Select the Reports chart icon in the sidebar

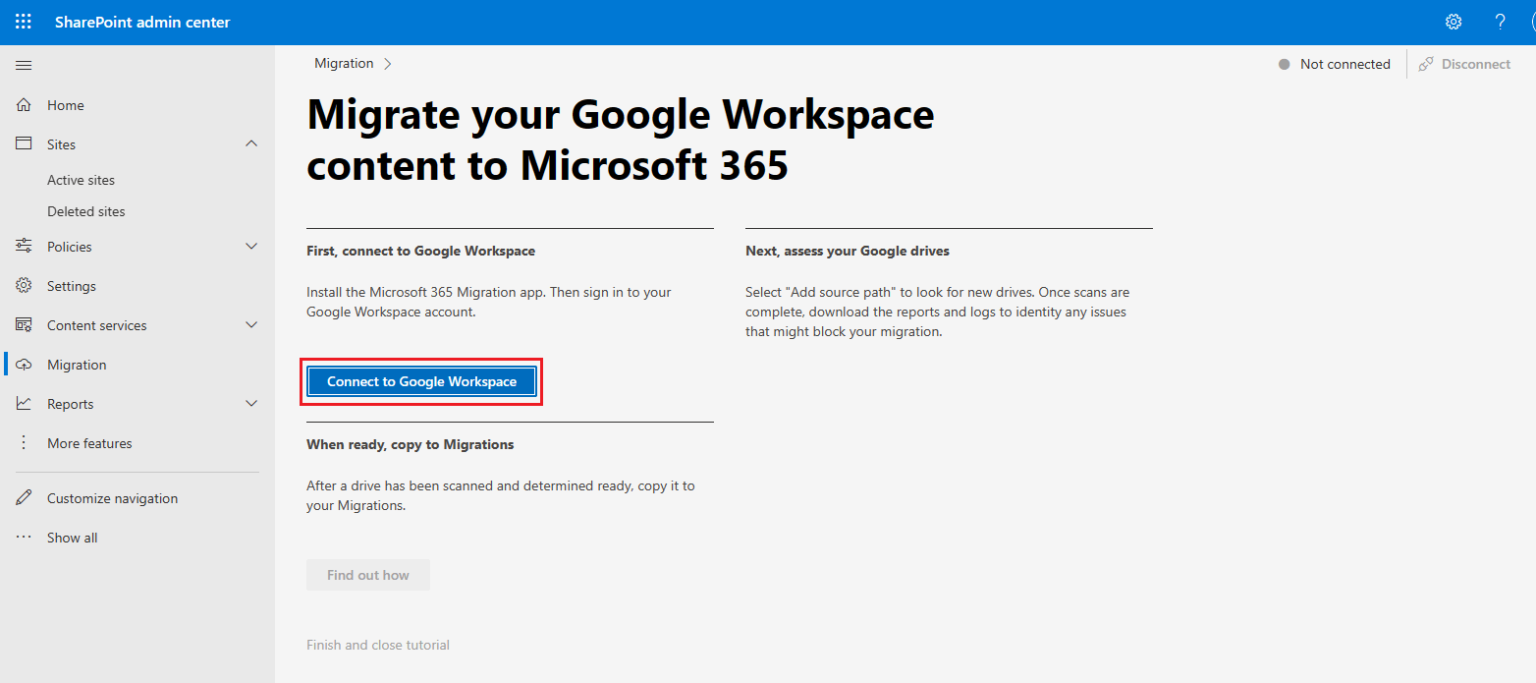[23, 403]
